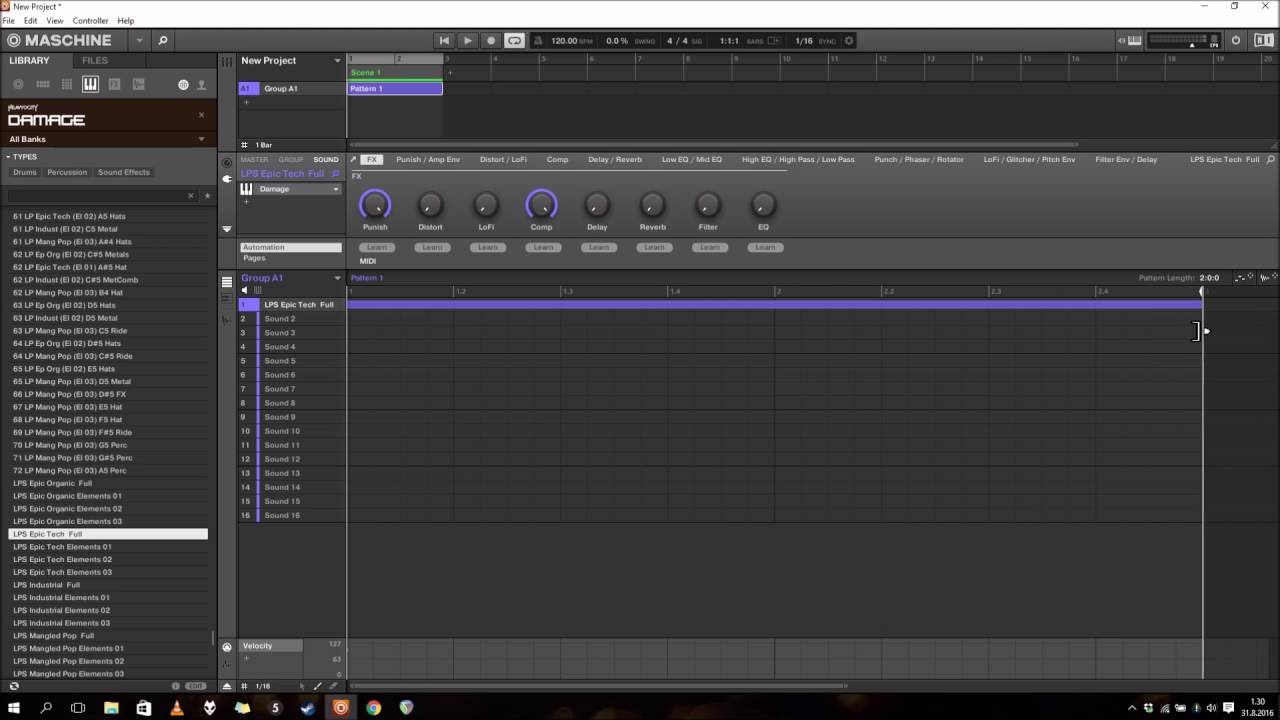1280x720 pixels.
Task: Click the Reverb knob
Action: point(652,205)
